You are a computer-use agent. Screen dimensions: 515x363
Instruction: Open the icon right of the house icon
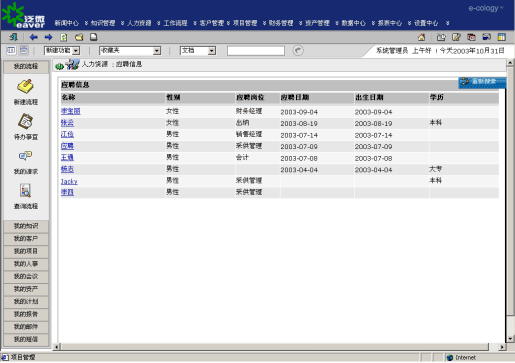pos(441,37)
